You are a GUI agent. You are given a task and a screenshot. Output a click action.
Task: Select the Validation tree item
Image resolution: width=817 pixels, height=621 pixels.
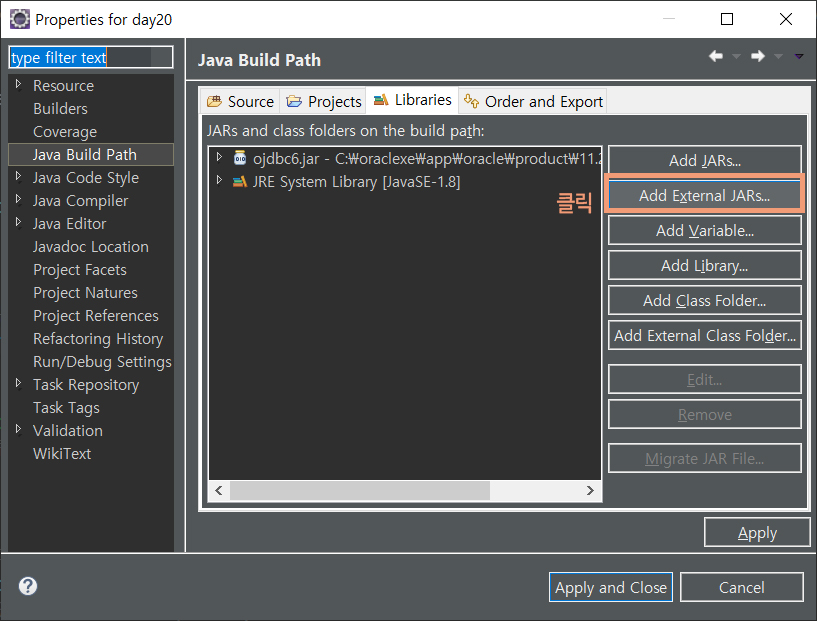[68, 430]
